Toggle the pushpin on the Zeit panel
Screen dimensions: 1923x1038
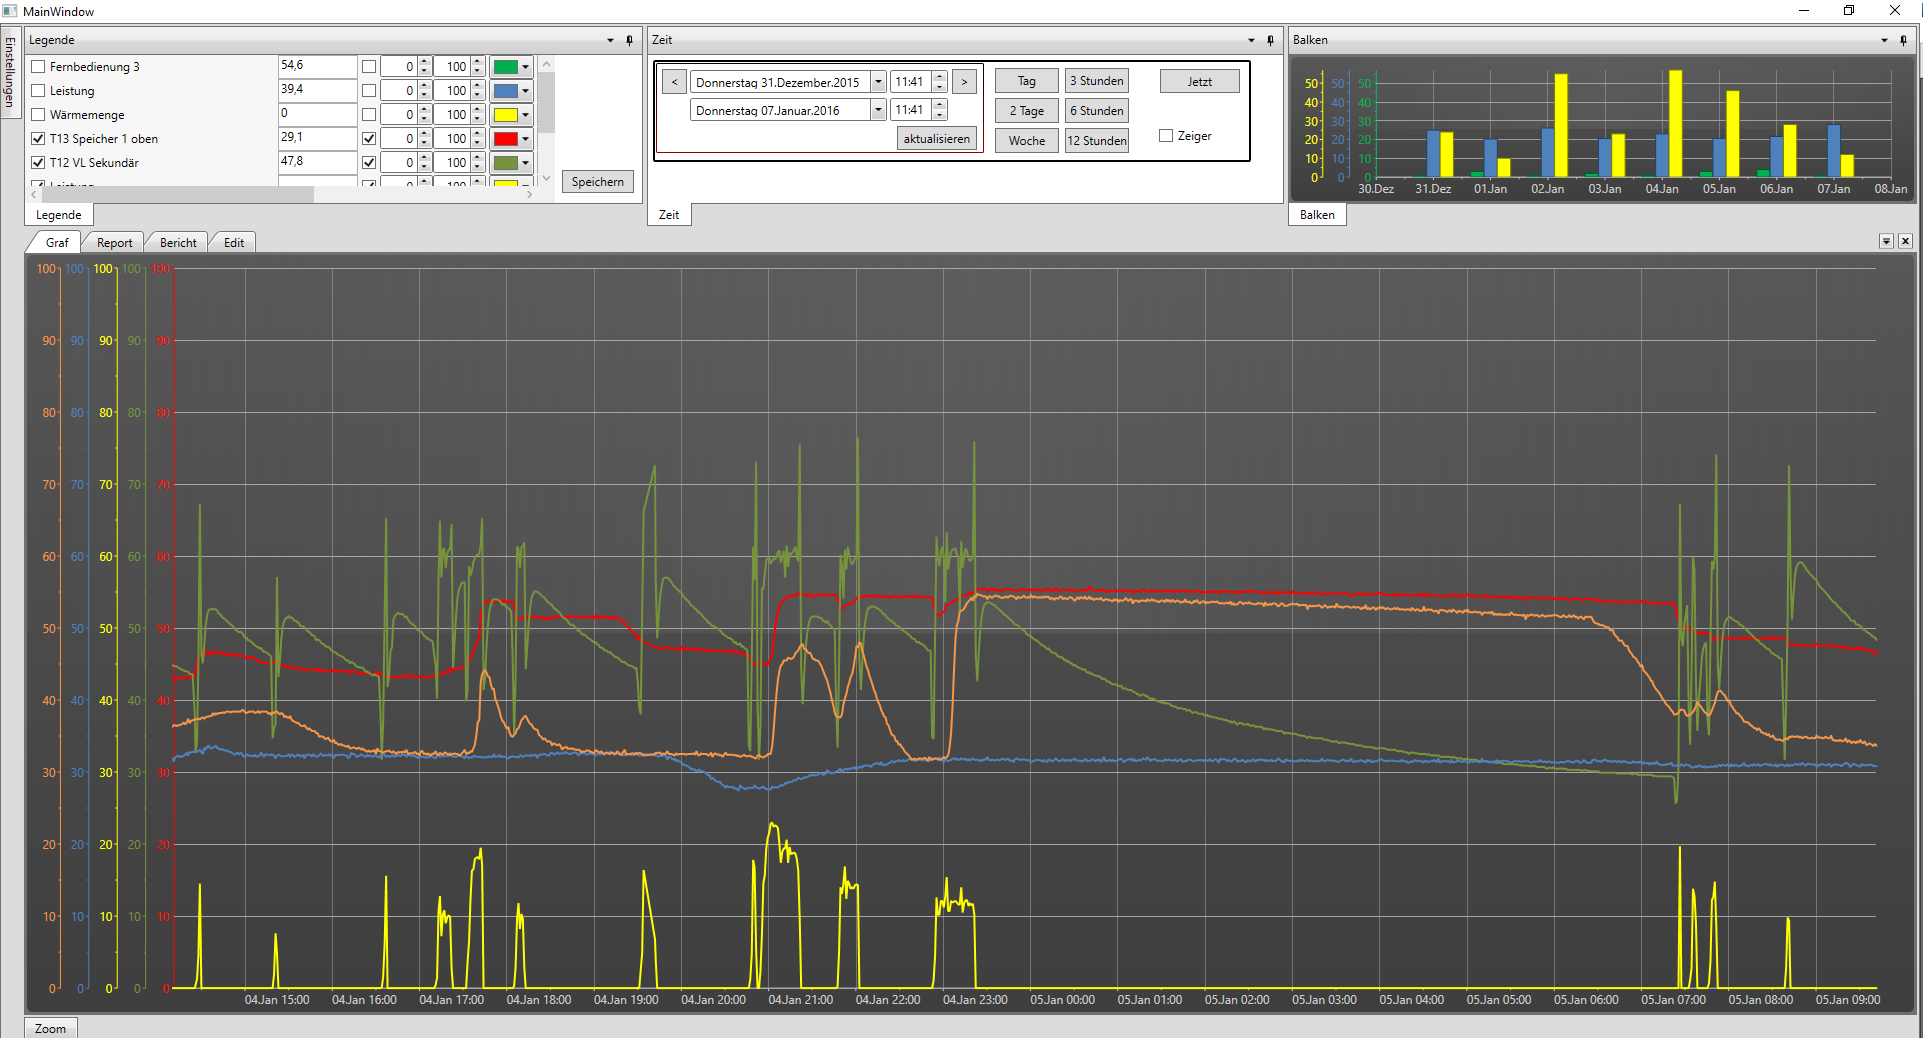pyautogui.click(x=1270, y=40)
